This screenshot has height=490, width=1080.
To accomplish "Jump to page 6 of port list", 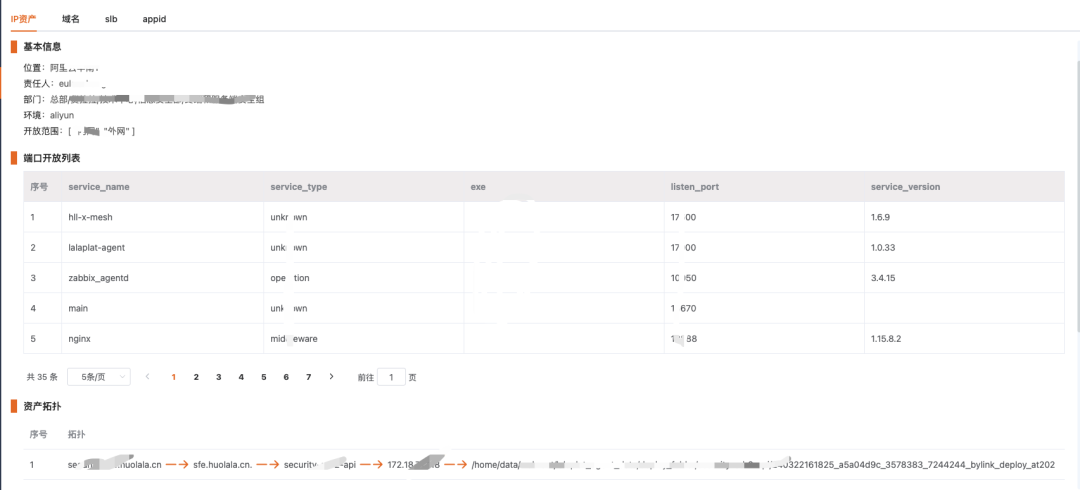I will click(286, 377).
